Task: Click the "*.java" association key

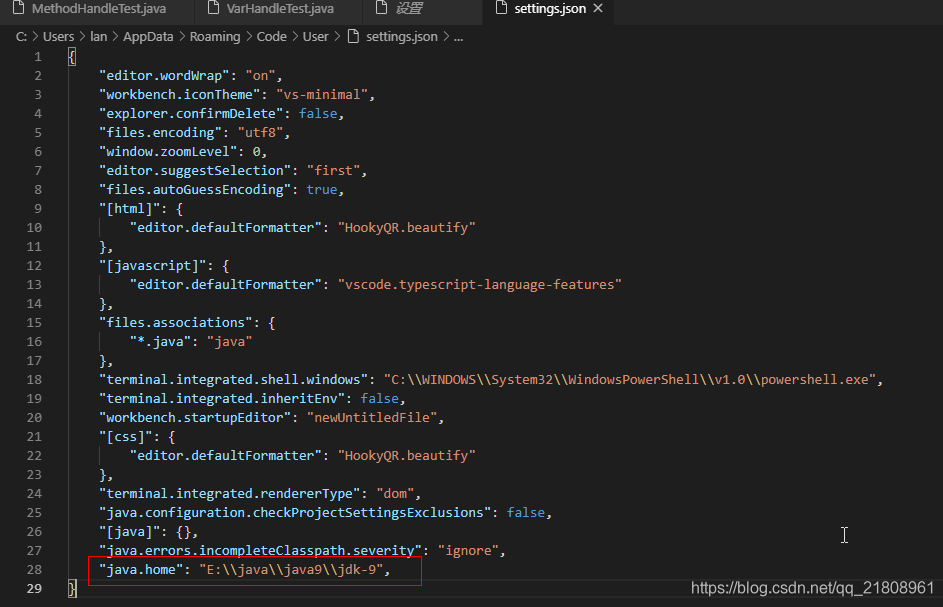Action: pyautogui.click(x=161, y=342)
